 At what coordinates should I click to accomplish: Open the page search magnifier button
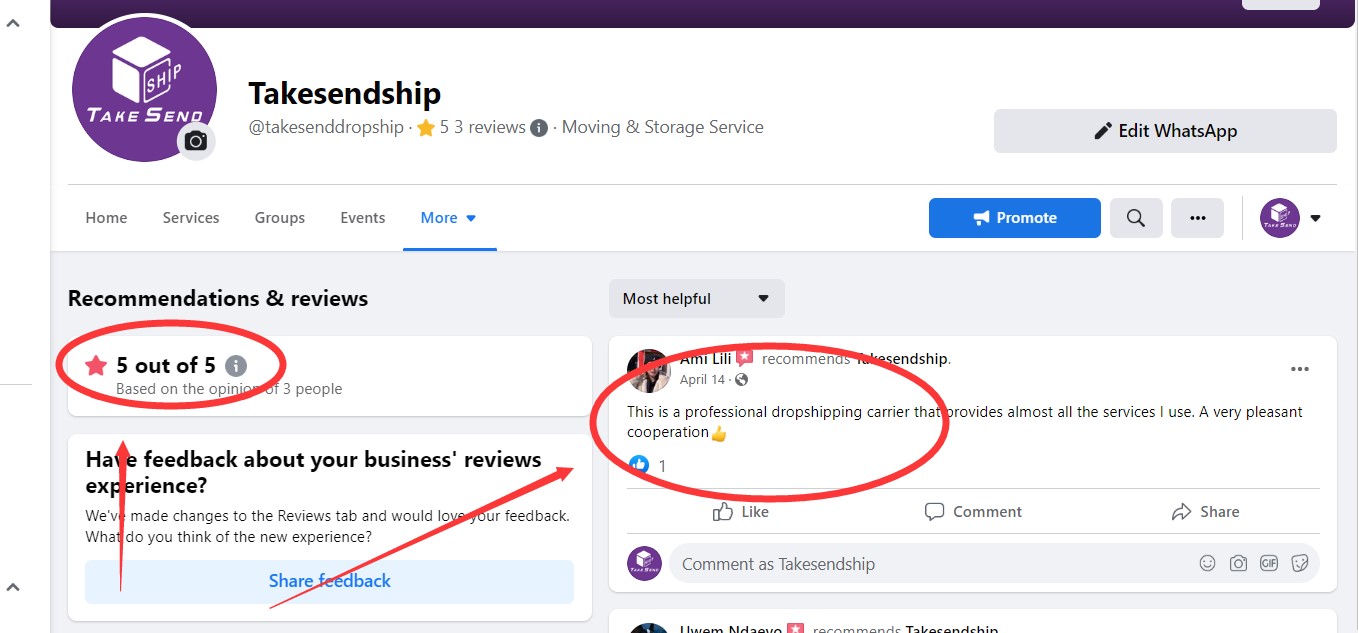click(x=1136, y=218)
